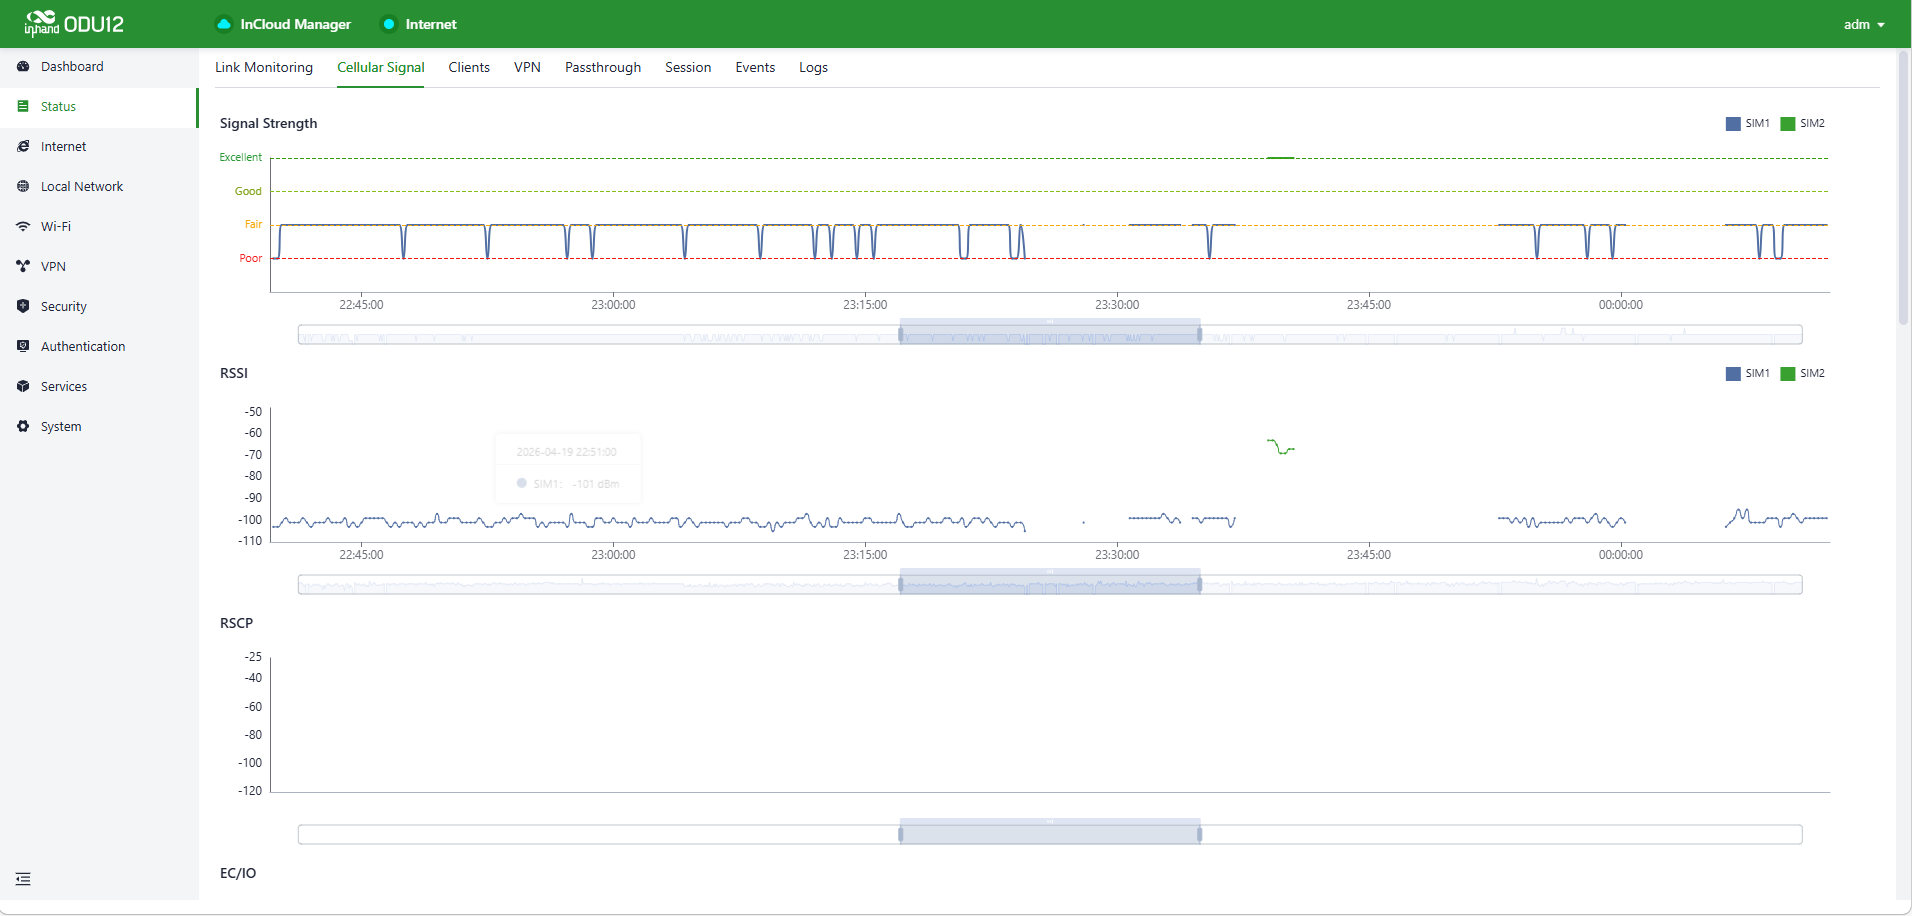This screenshot has height=916, width=1912.
Task: Click the page vertical scrollbar
Action: [1903, 190]
